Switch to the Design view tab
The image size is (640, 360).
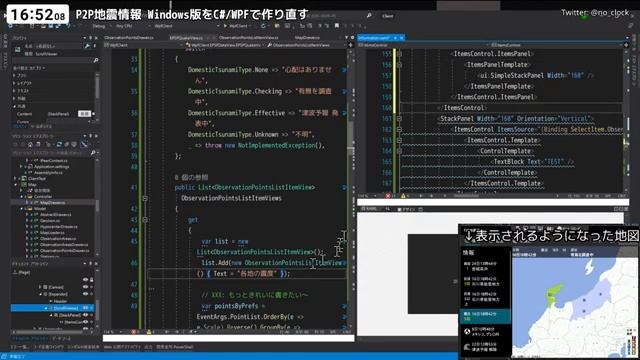[407, 209]
